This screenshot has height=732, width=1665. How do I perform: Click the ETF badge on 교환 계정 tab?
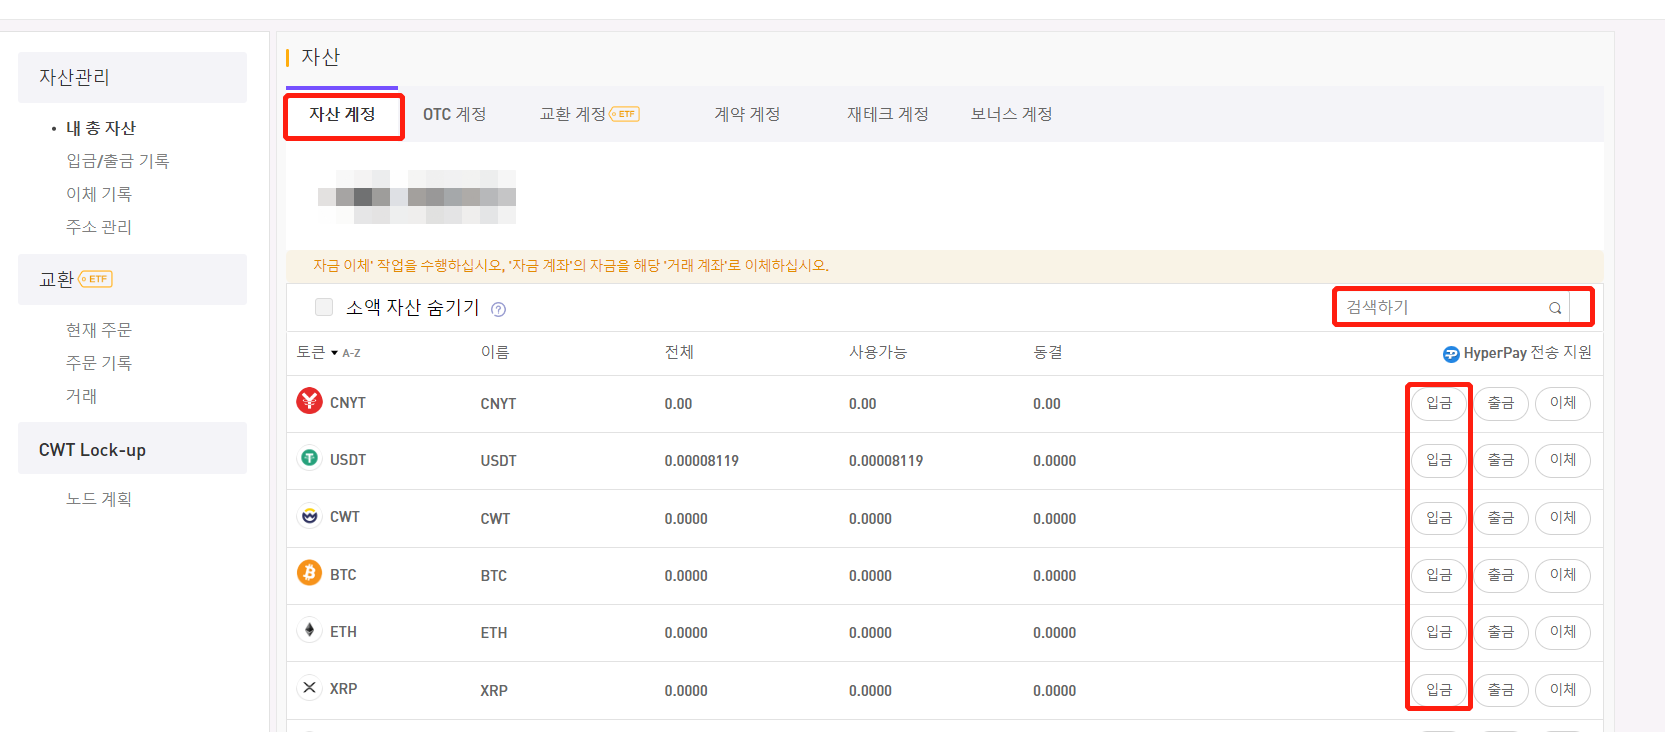(x=625, y=114)
